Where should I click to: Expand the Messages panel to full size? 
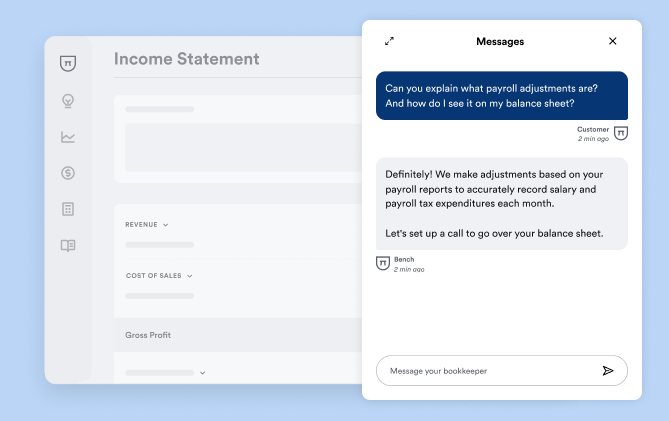pyautogui.click(x=389, y=41)
